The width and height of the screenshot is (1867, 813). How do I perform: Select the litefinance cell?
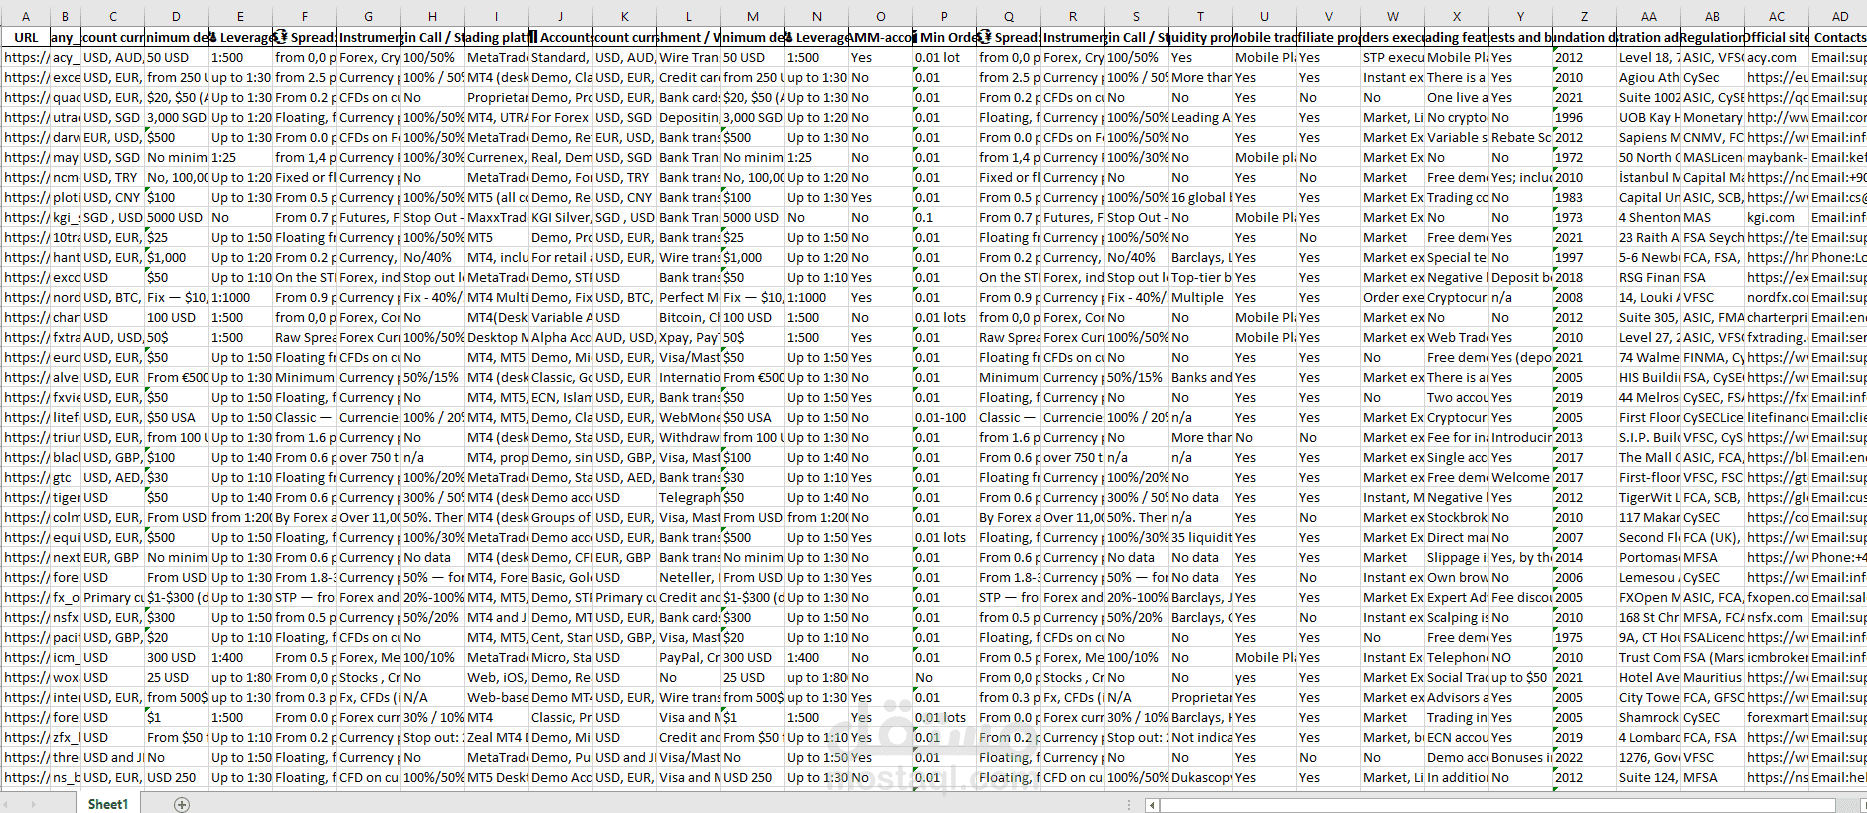pos(1776,417)
